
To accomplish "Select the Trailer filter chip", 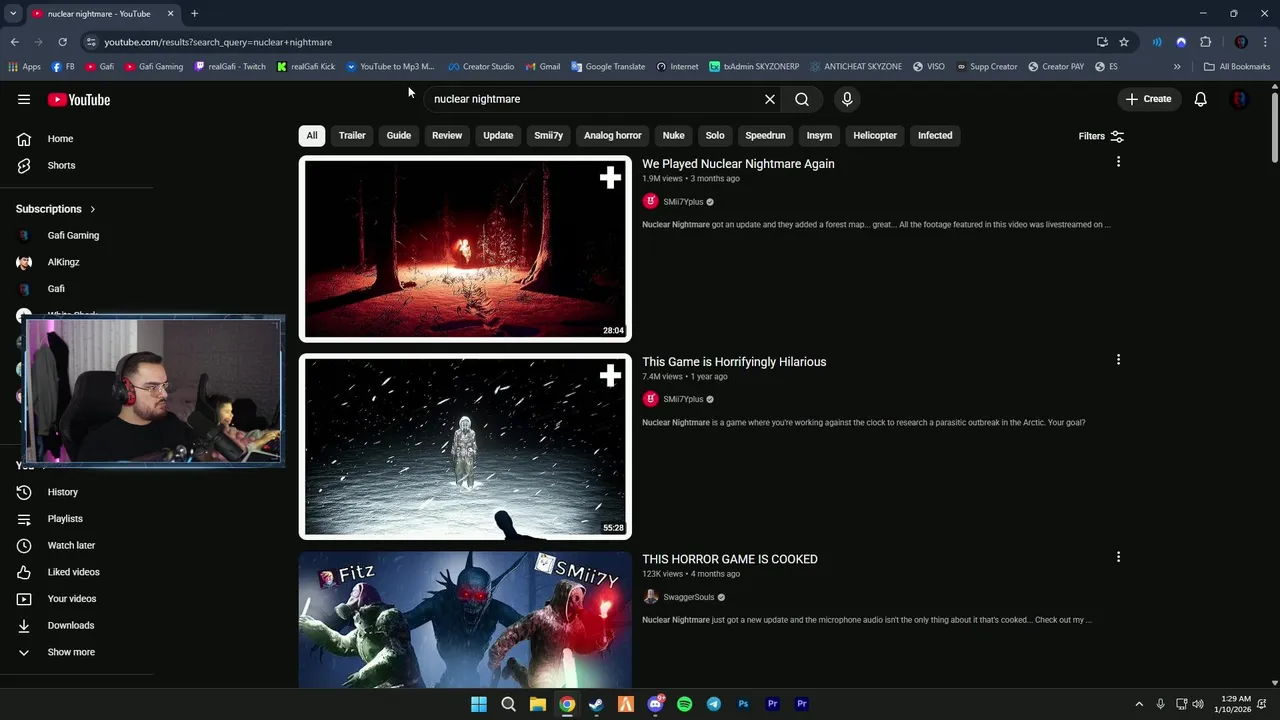I will pos(352,136).
